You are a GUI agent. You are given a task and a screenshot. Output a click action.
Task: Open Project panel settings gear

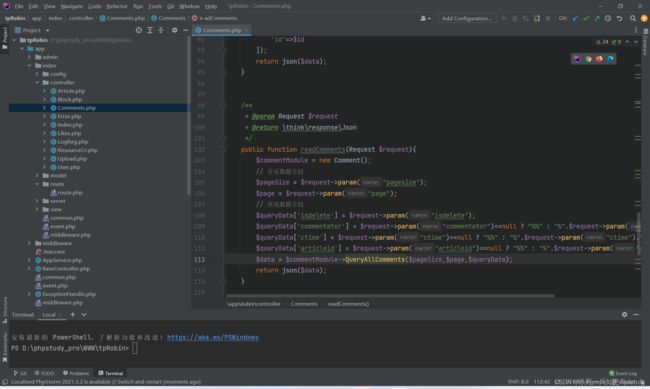(x=174, y=30)
